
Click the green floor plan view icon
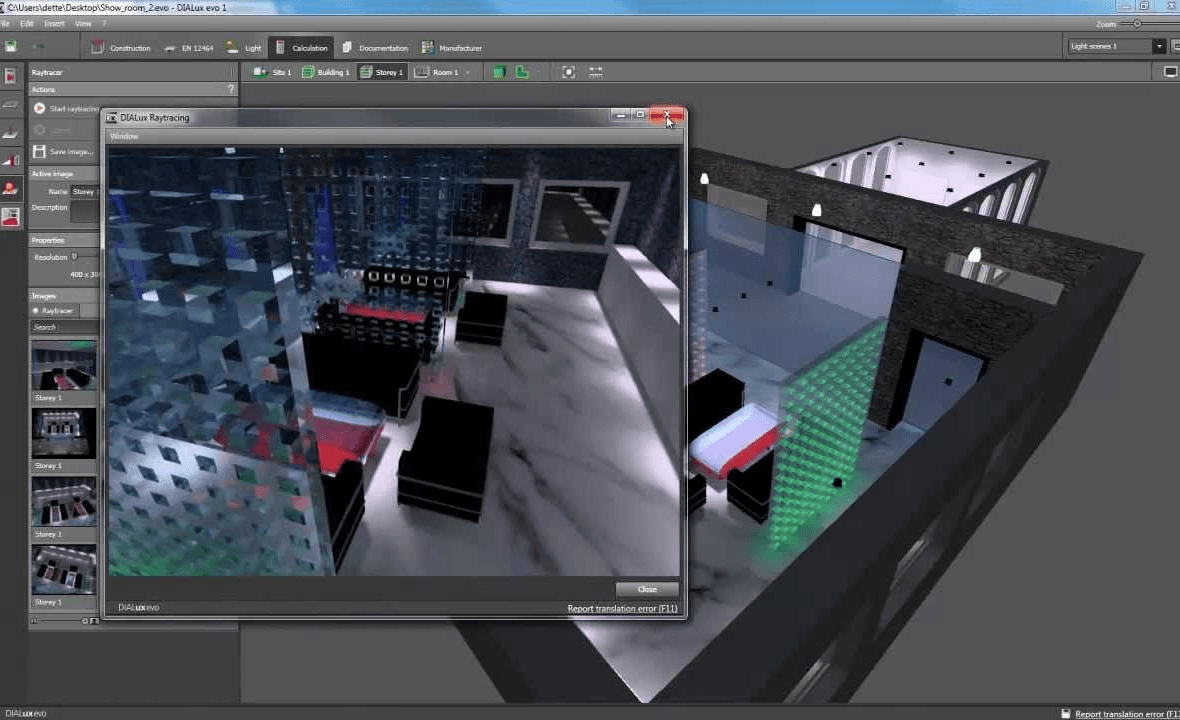pyautogui.click(x=522, y=72)
